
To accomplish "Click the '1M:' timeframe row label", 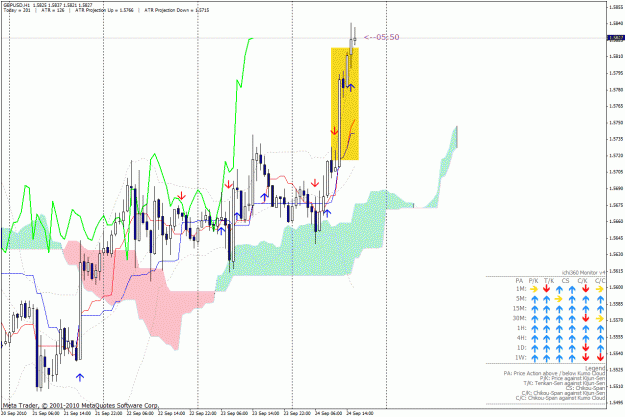I will coord(521,289).
